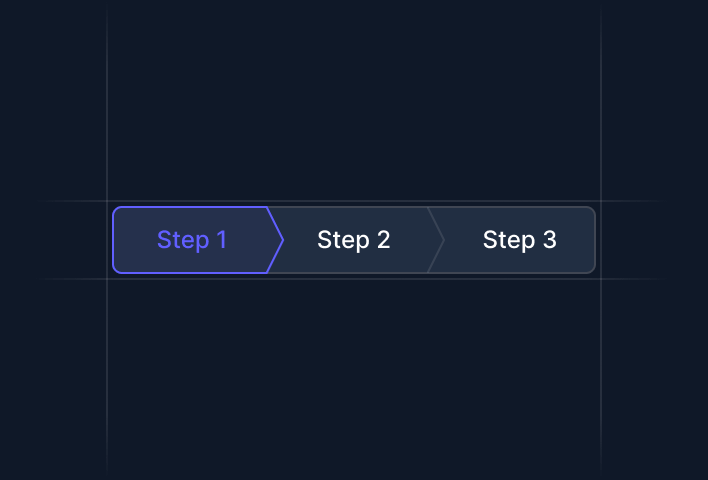This screenshot has width=708, height=480.
Task: Activate the center breadcrumb segment, Step 2
Action: (353, 240)
